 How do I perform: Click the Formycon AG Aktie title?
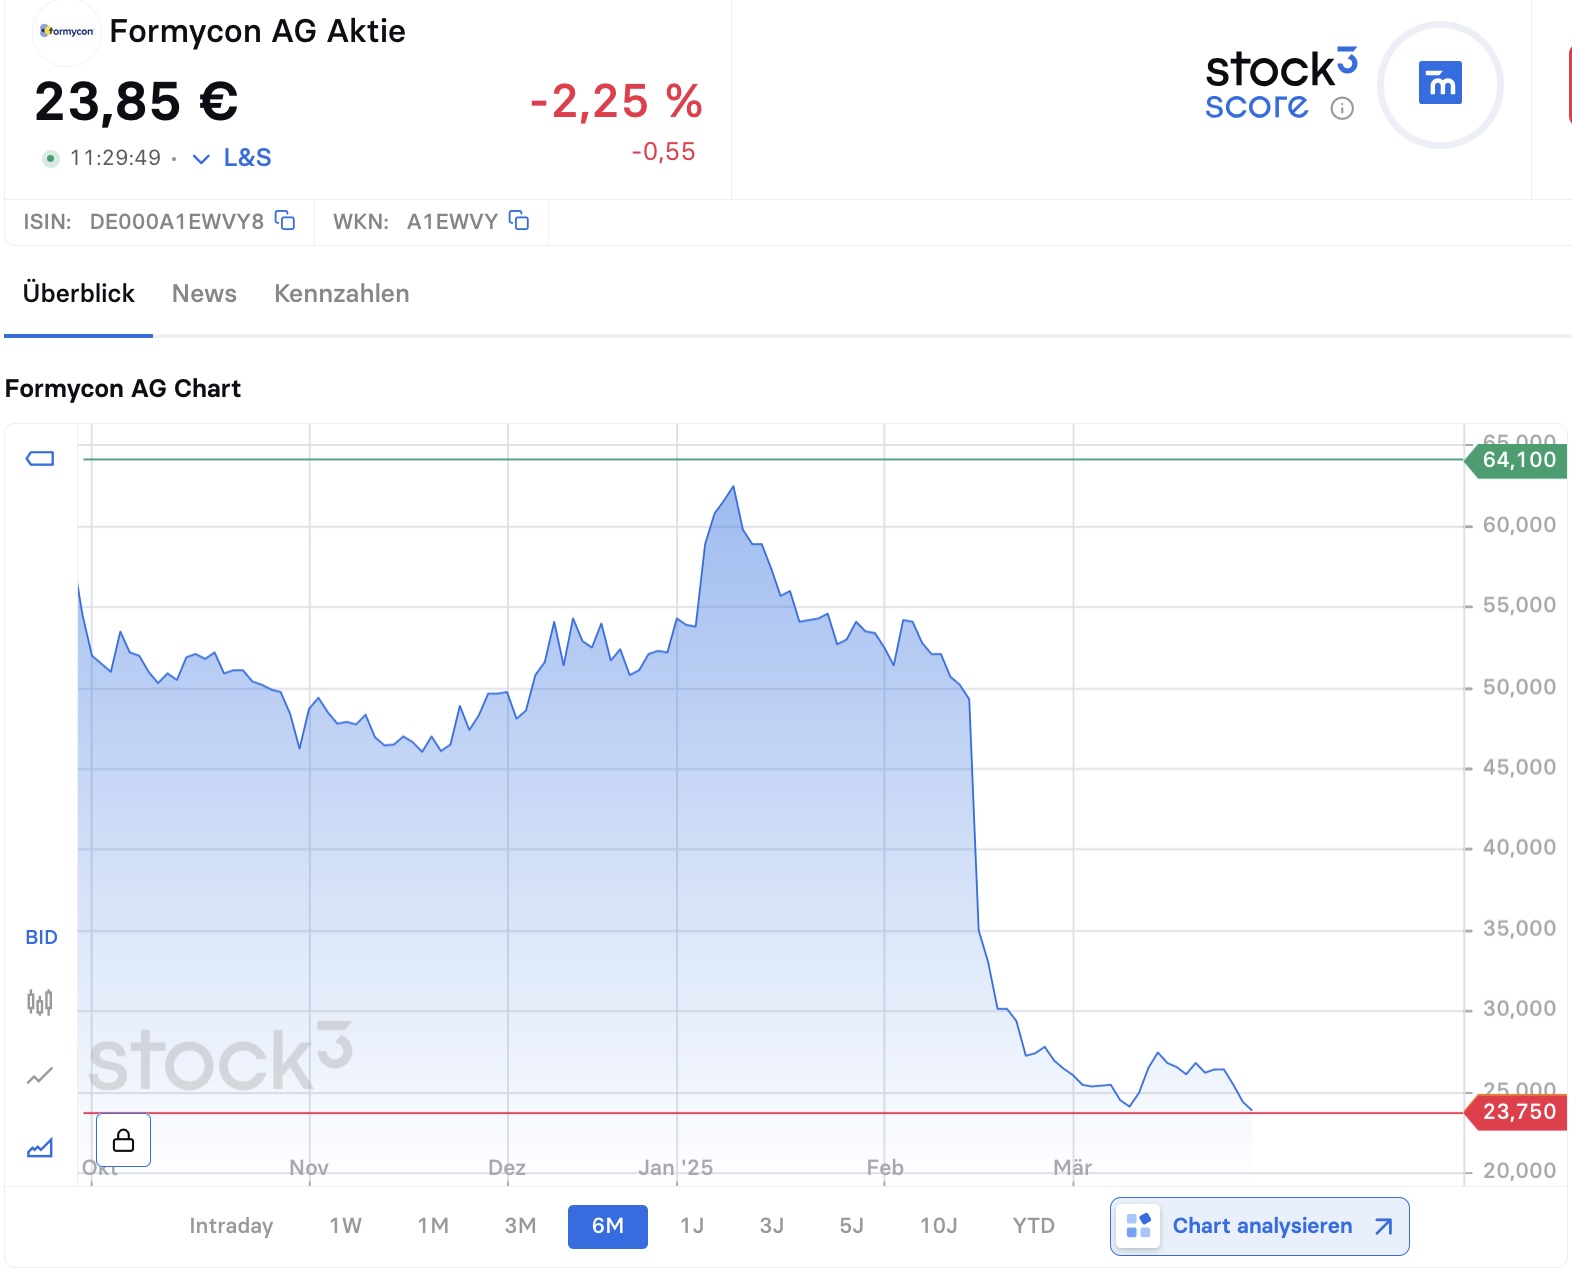click(257, 31)
